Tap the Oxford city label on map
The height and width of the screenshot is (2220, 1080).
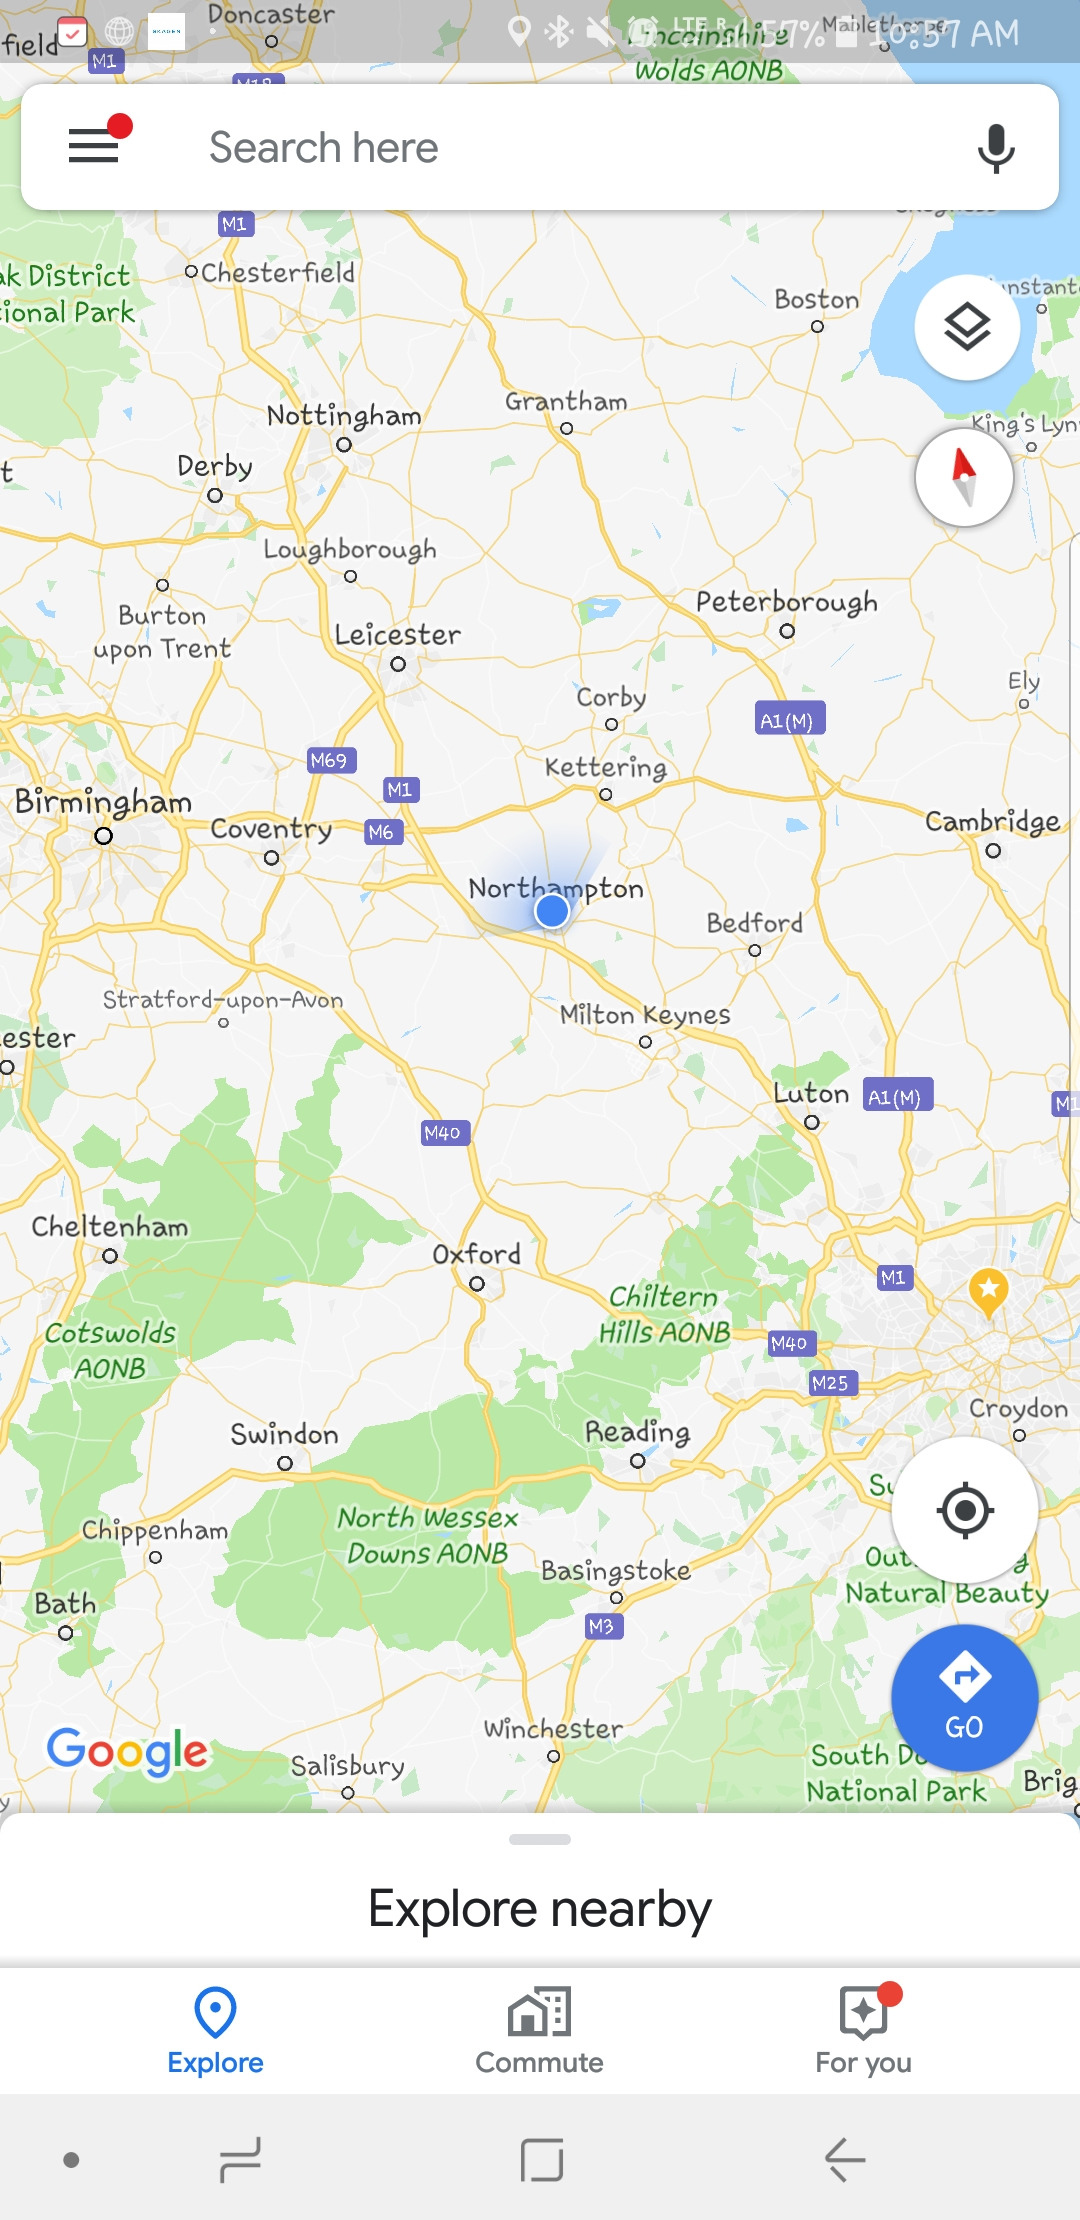(x=477, y=1254)
